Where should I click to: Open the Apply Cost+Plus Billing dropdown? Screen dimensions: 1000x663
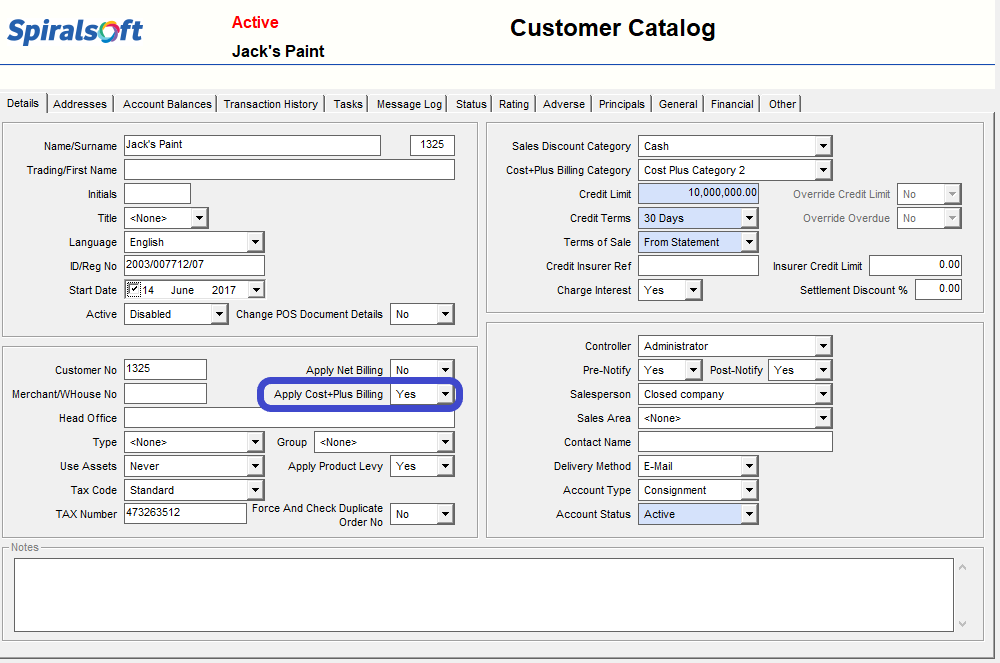(445, 394)
